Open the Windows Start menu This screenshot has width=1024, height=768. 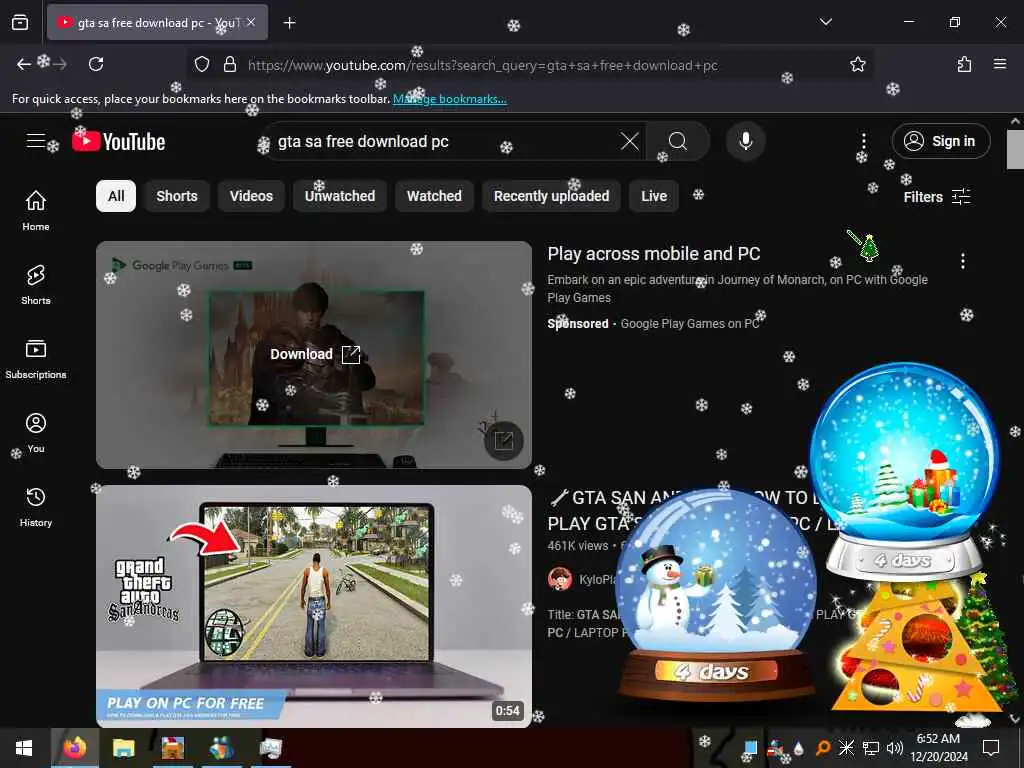pyautogui.click(x=24, y=748)
